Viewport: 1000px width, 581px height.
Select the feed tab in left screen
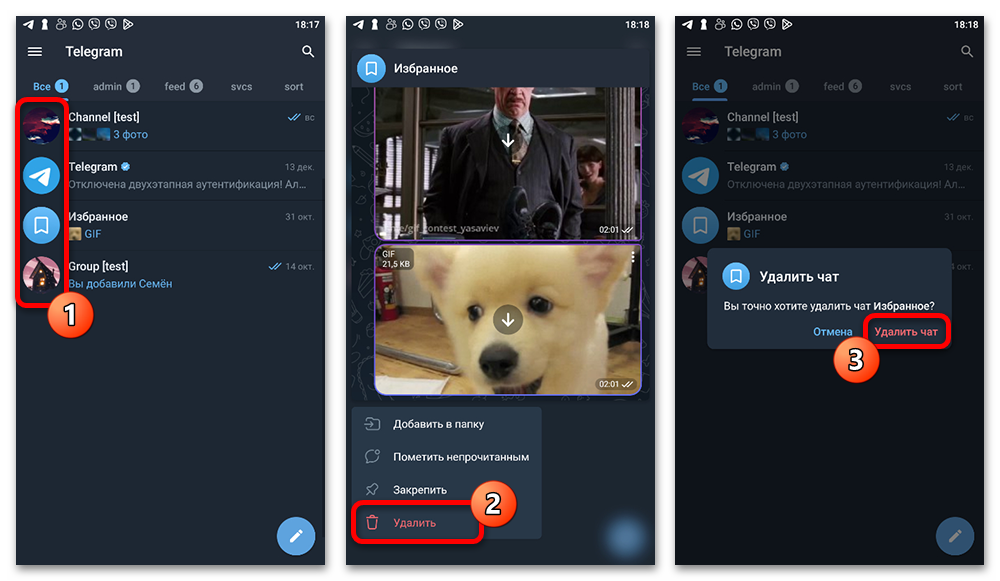point(184,86)
